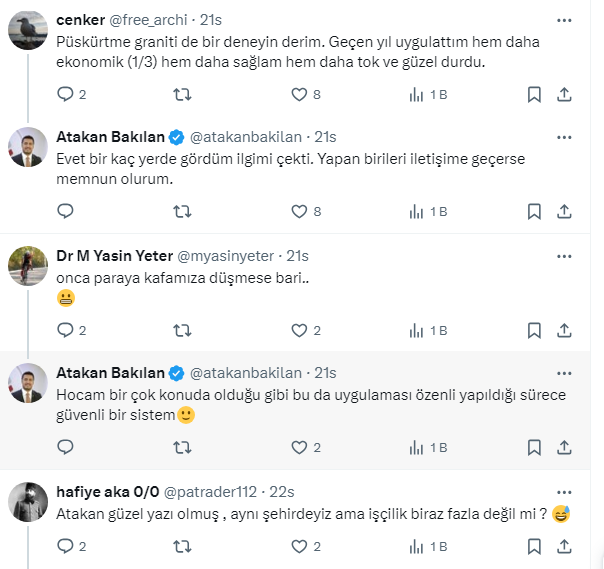Like Dr M Yasin Yeter's tweet

[299, 330]
